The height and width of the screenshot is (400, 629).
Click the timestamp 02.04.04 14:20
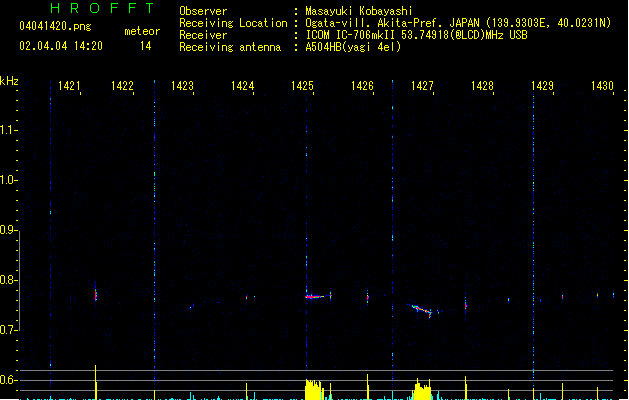tap(61, 46)
